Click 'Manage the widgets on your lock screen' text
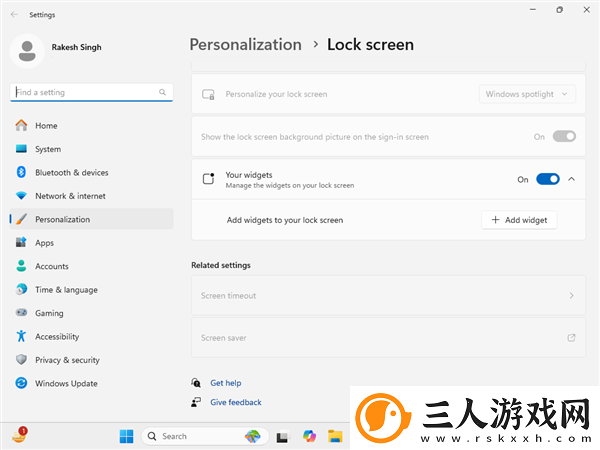Image resolution: width=600 pixels, height=450 pixels. tap(290, 186)
